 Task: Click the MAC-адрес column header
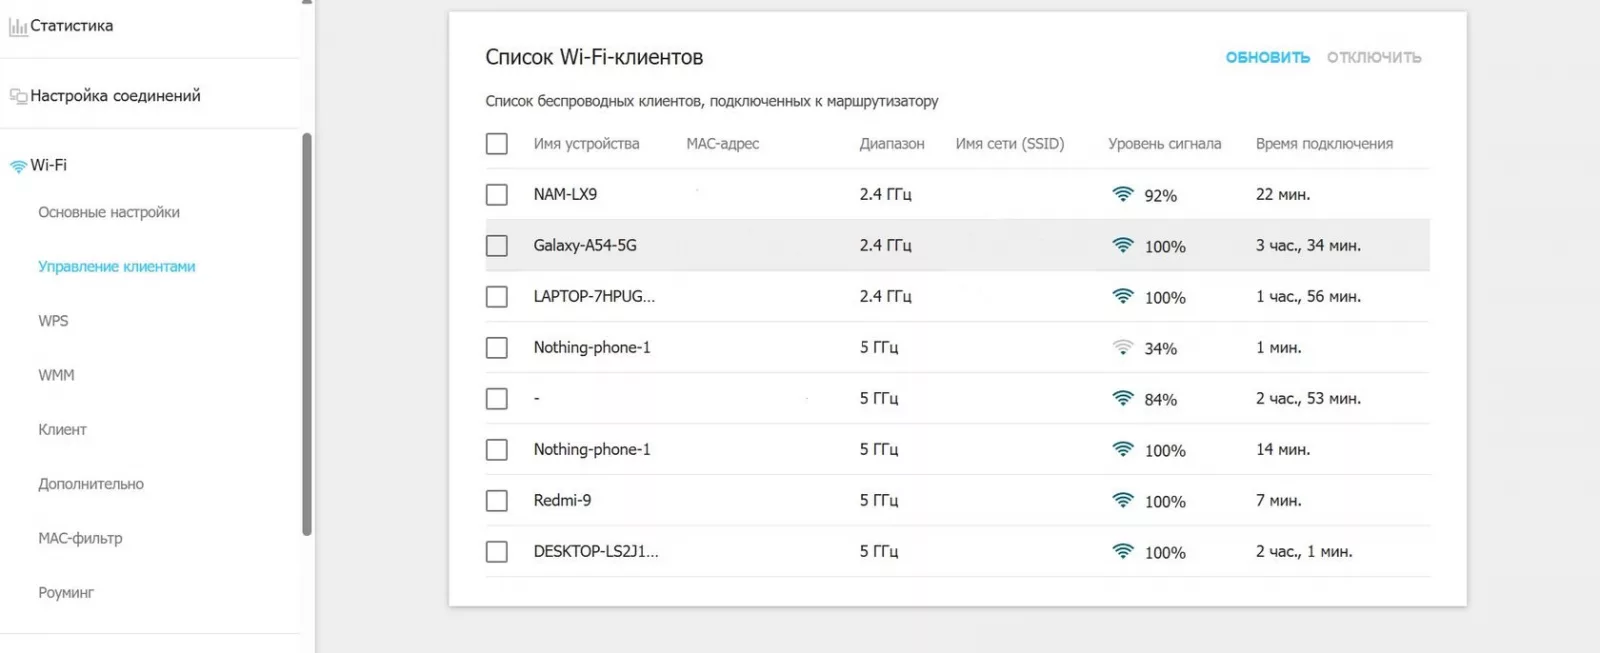(723, 144)
